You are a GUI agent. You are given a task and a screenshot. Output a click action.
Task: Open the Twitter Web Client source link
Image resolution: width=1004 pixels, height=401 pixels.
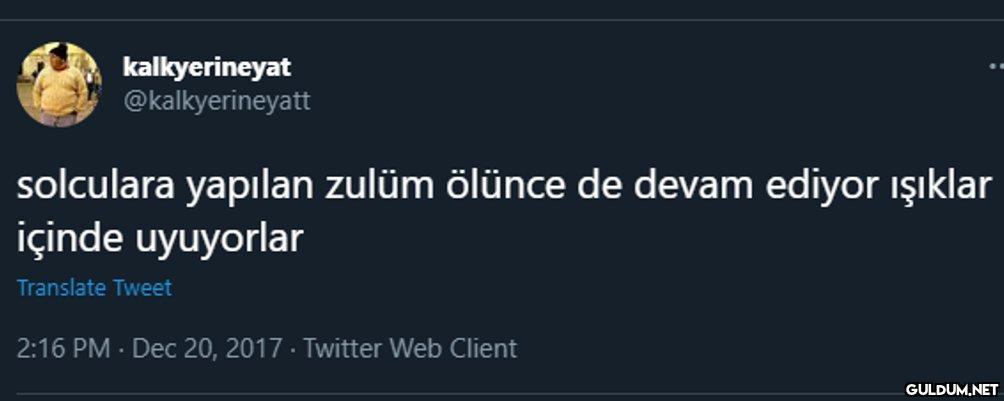(410, 348)
